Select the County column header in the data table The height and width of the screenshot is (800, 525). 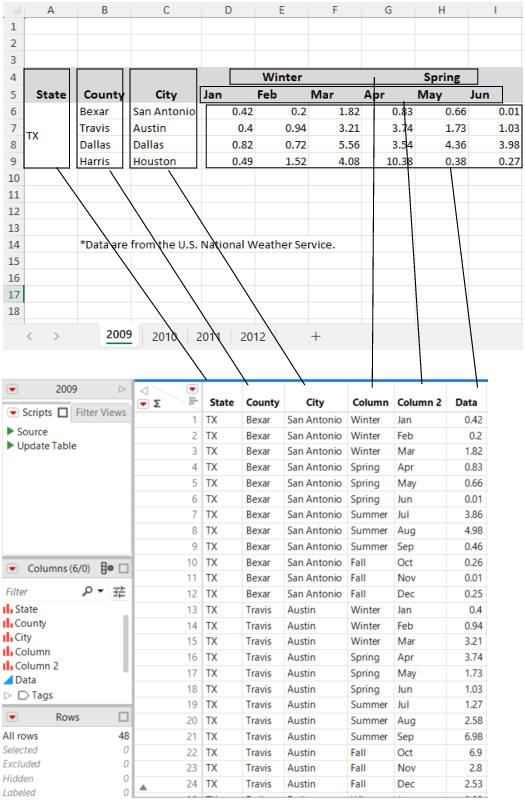click(263, 403)
